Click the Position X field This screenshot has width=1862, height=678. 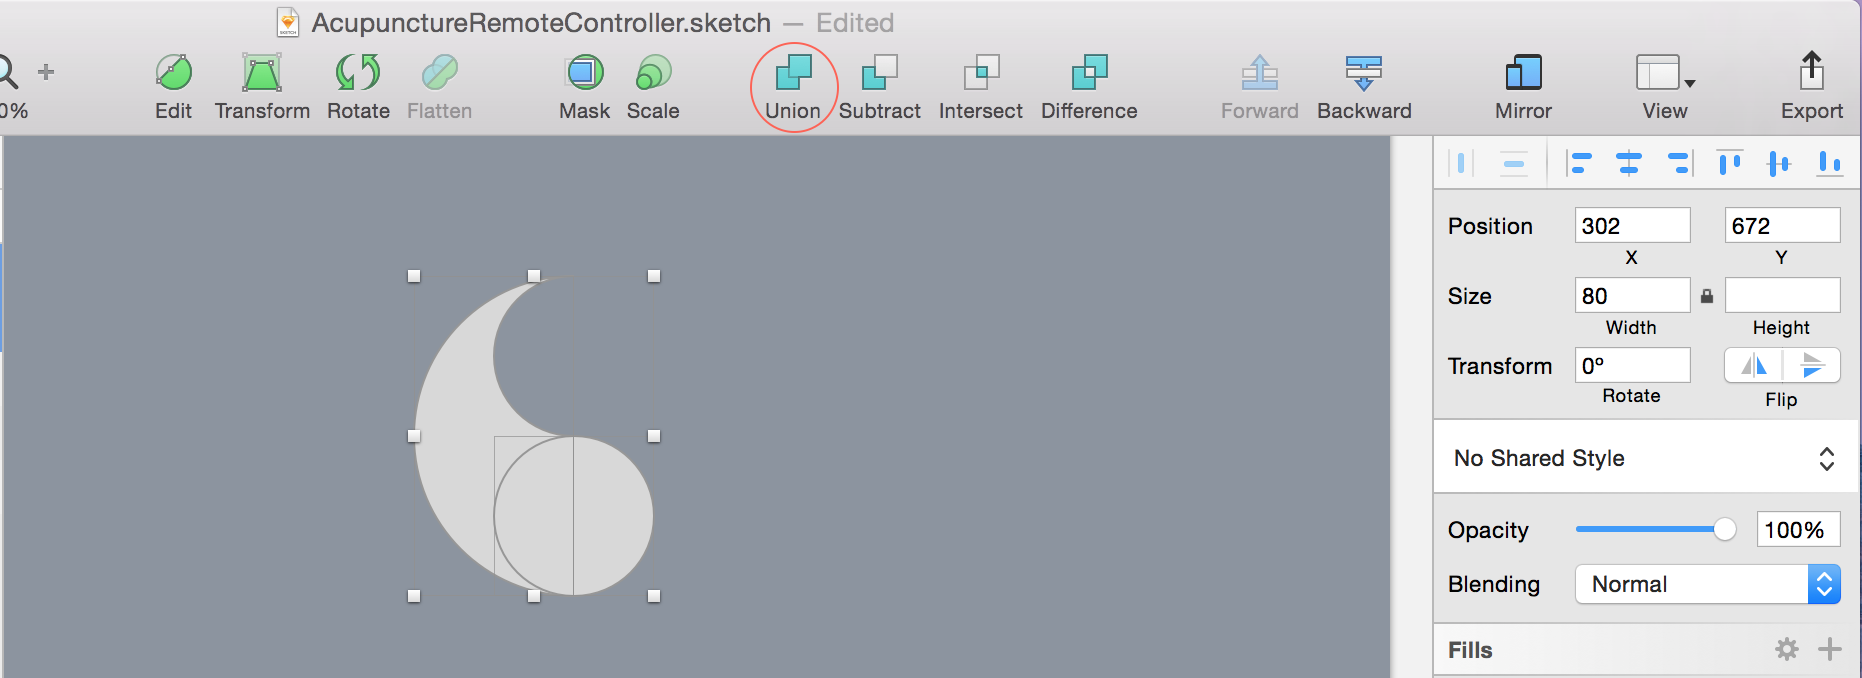[x=1632, y=226]
